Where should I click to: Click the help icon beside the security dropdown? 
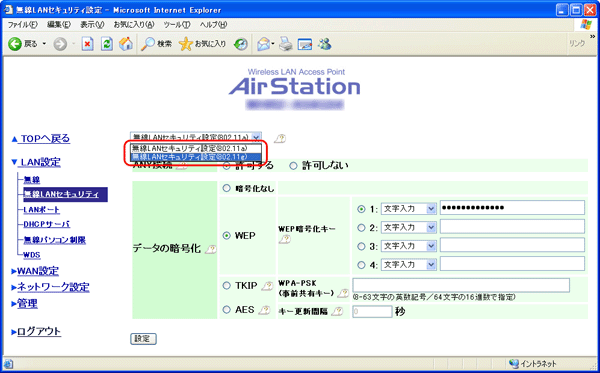click(x=280, y=138)
